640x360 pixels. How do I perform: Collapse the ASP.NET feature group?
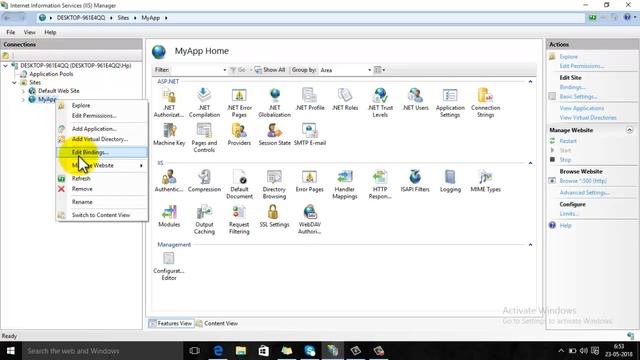(530, 82)
